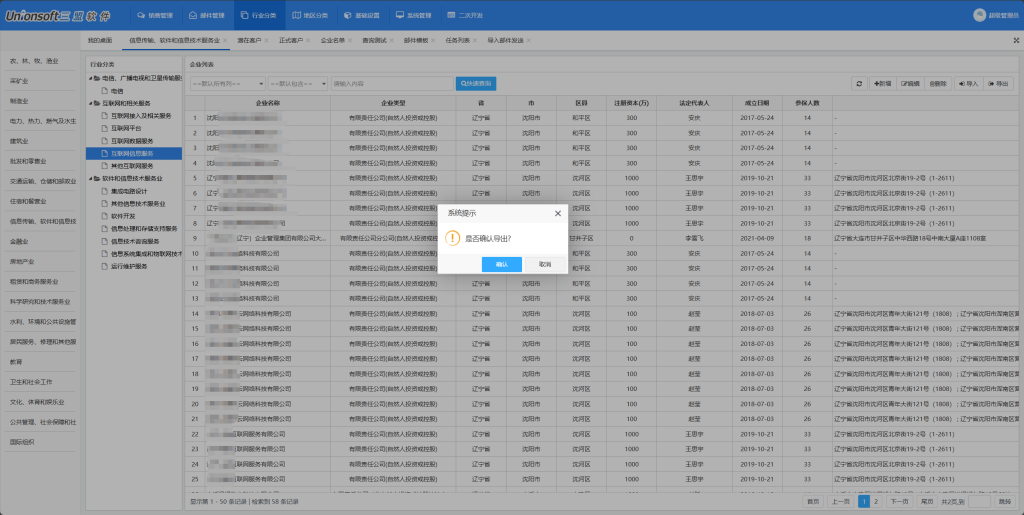Collapse the 软件和信息技术服务业 tree node

pyautogui.click(x=91, y=179)
